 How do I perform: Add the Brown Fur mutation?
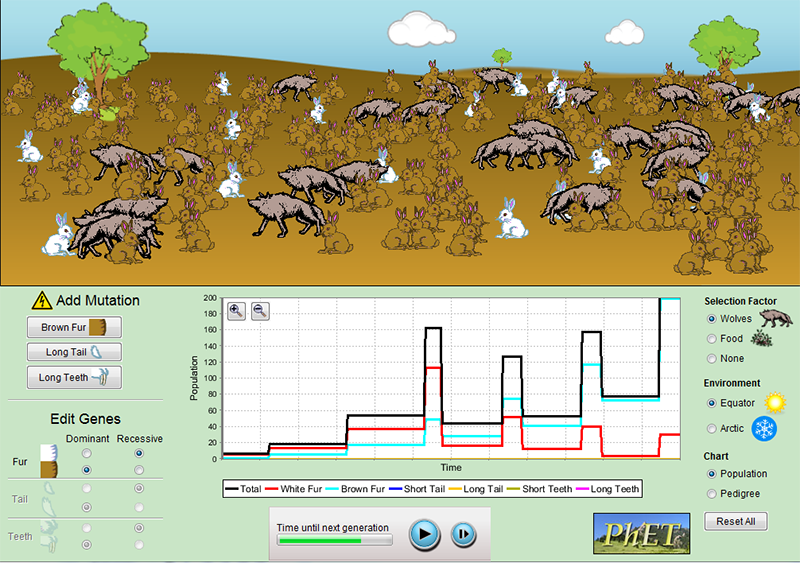74,327
